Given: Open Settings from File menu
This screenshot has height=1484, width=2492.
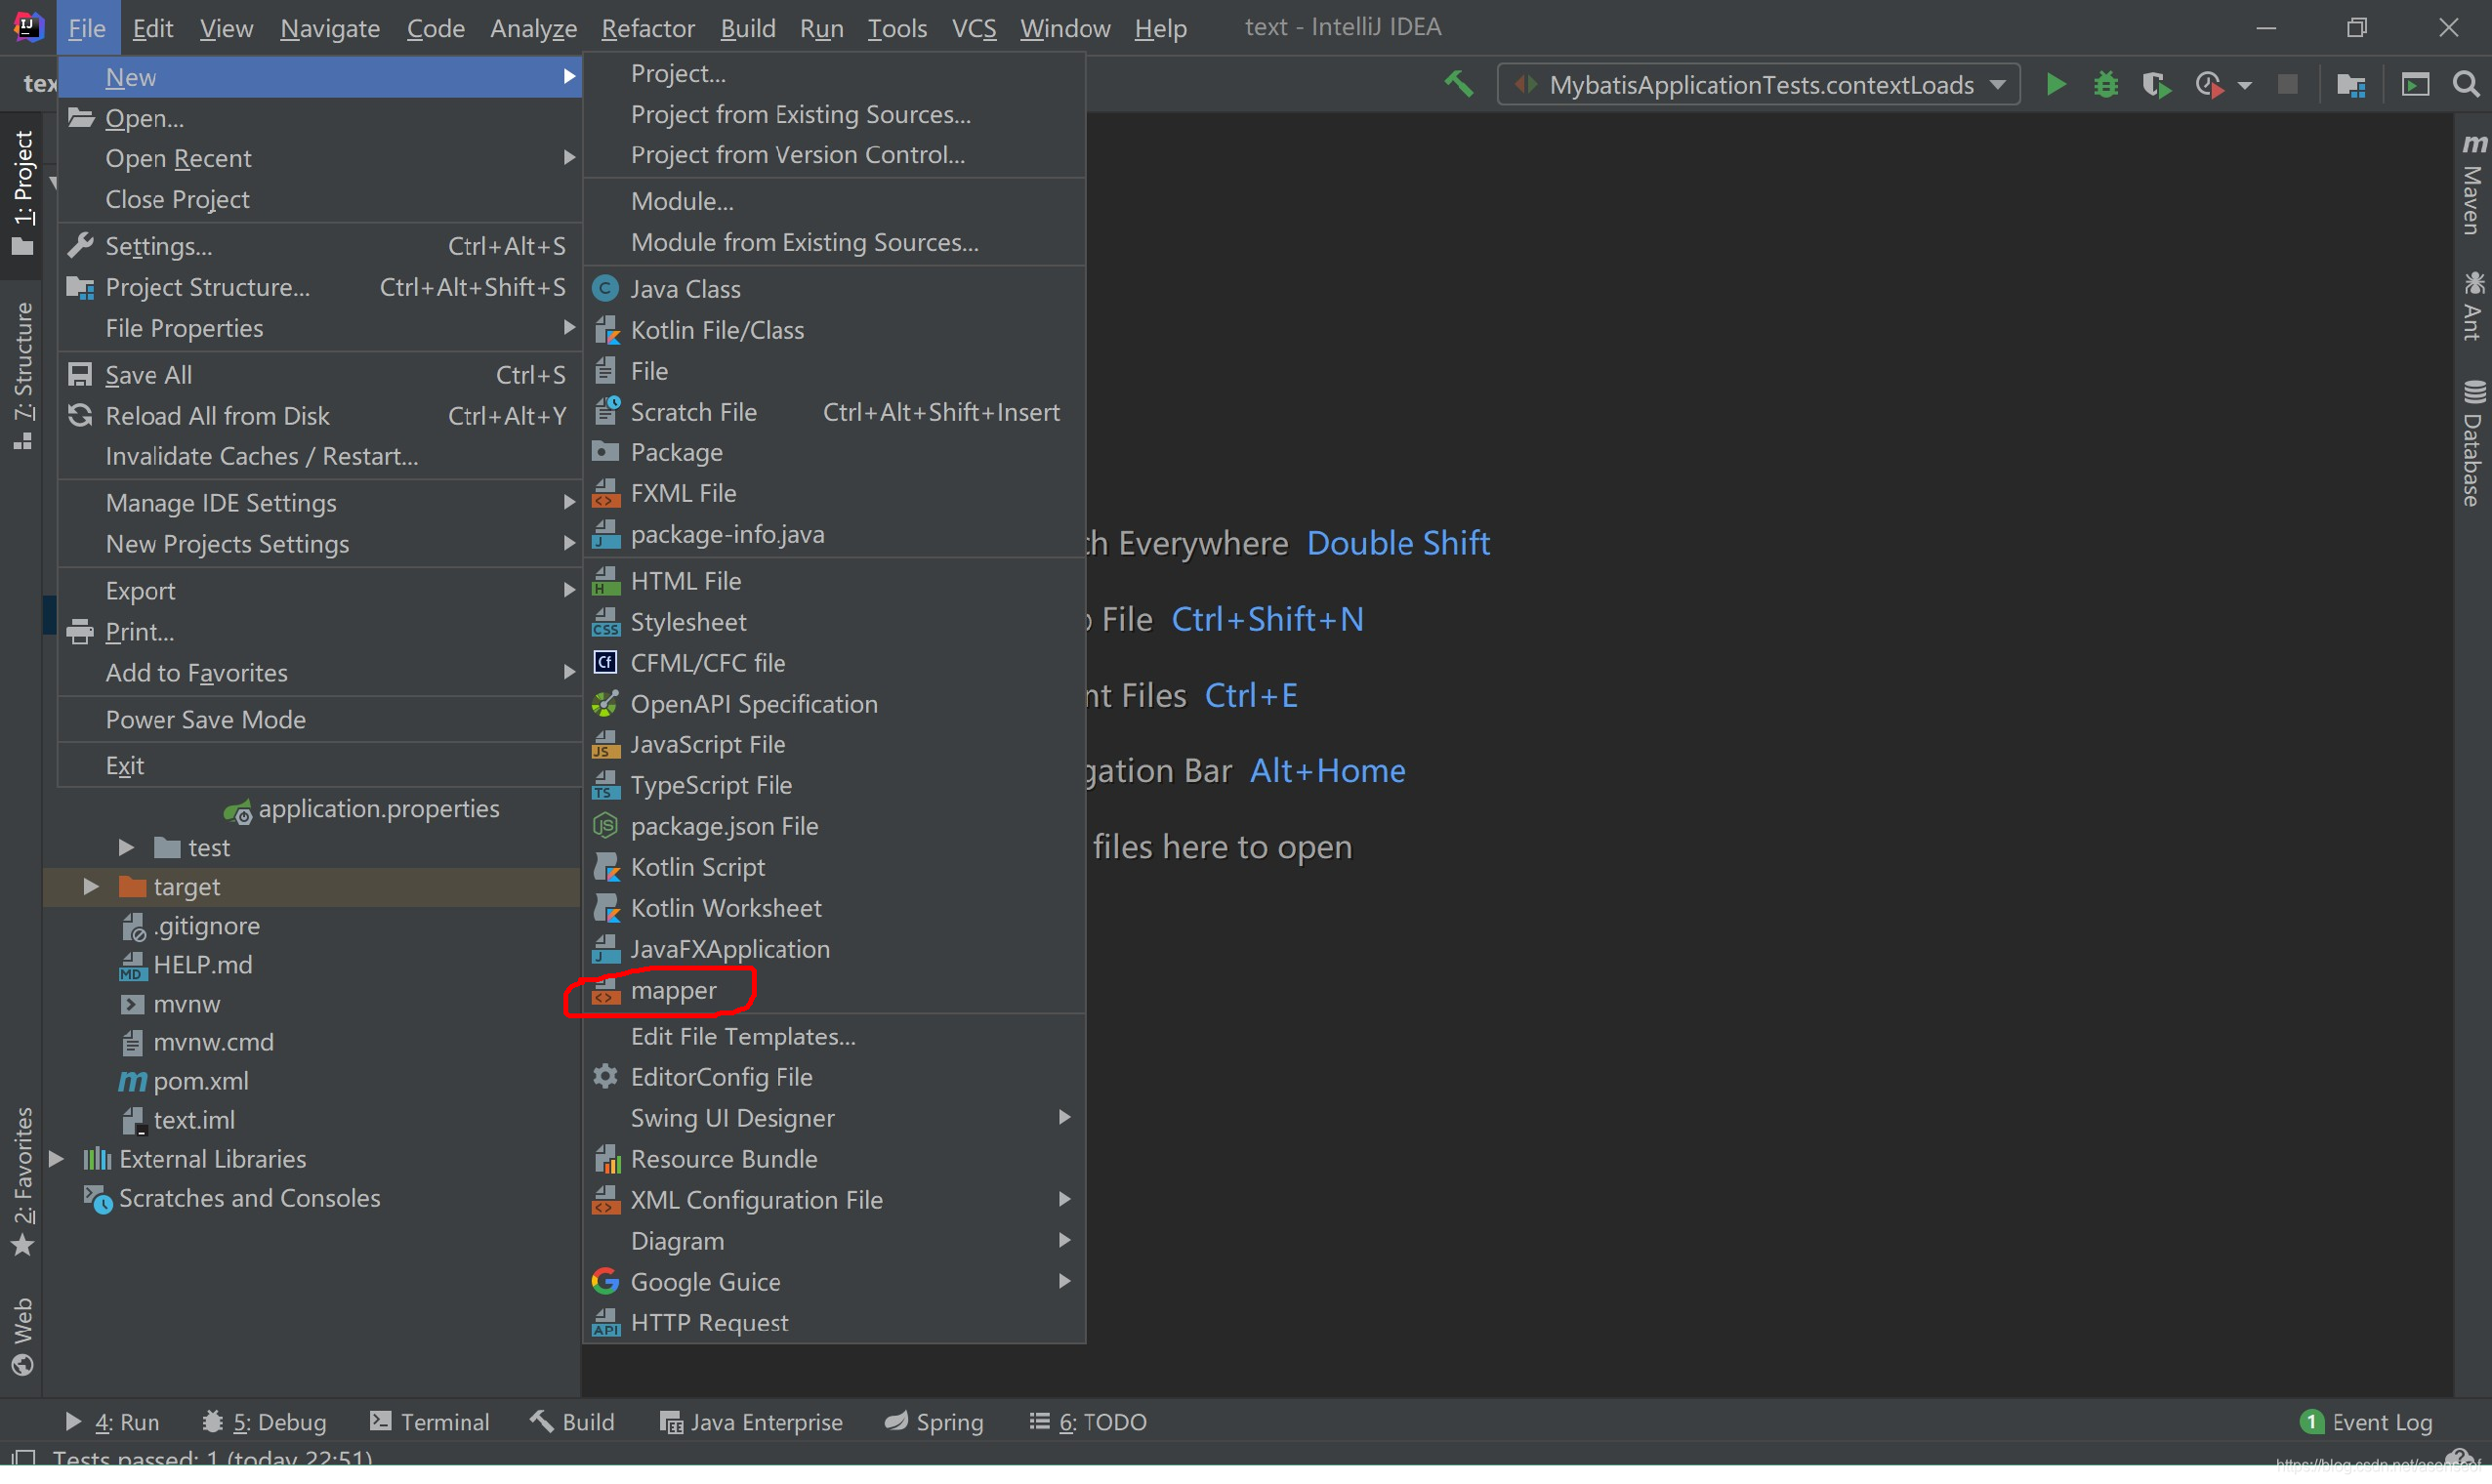Looking at the screenshot, I should (x=320, y=246).
